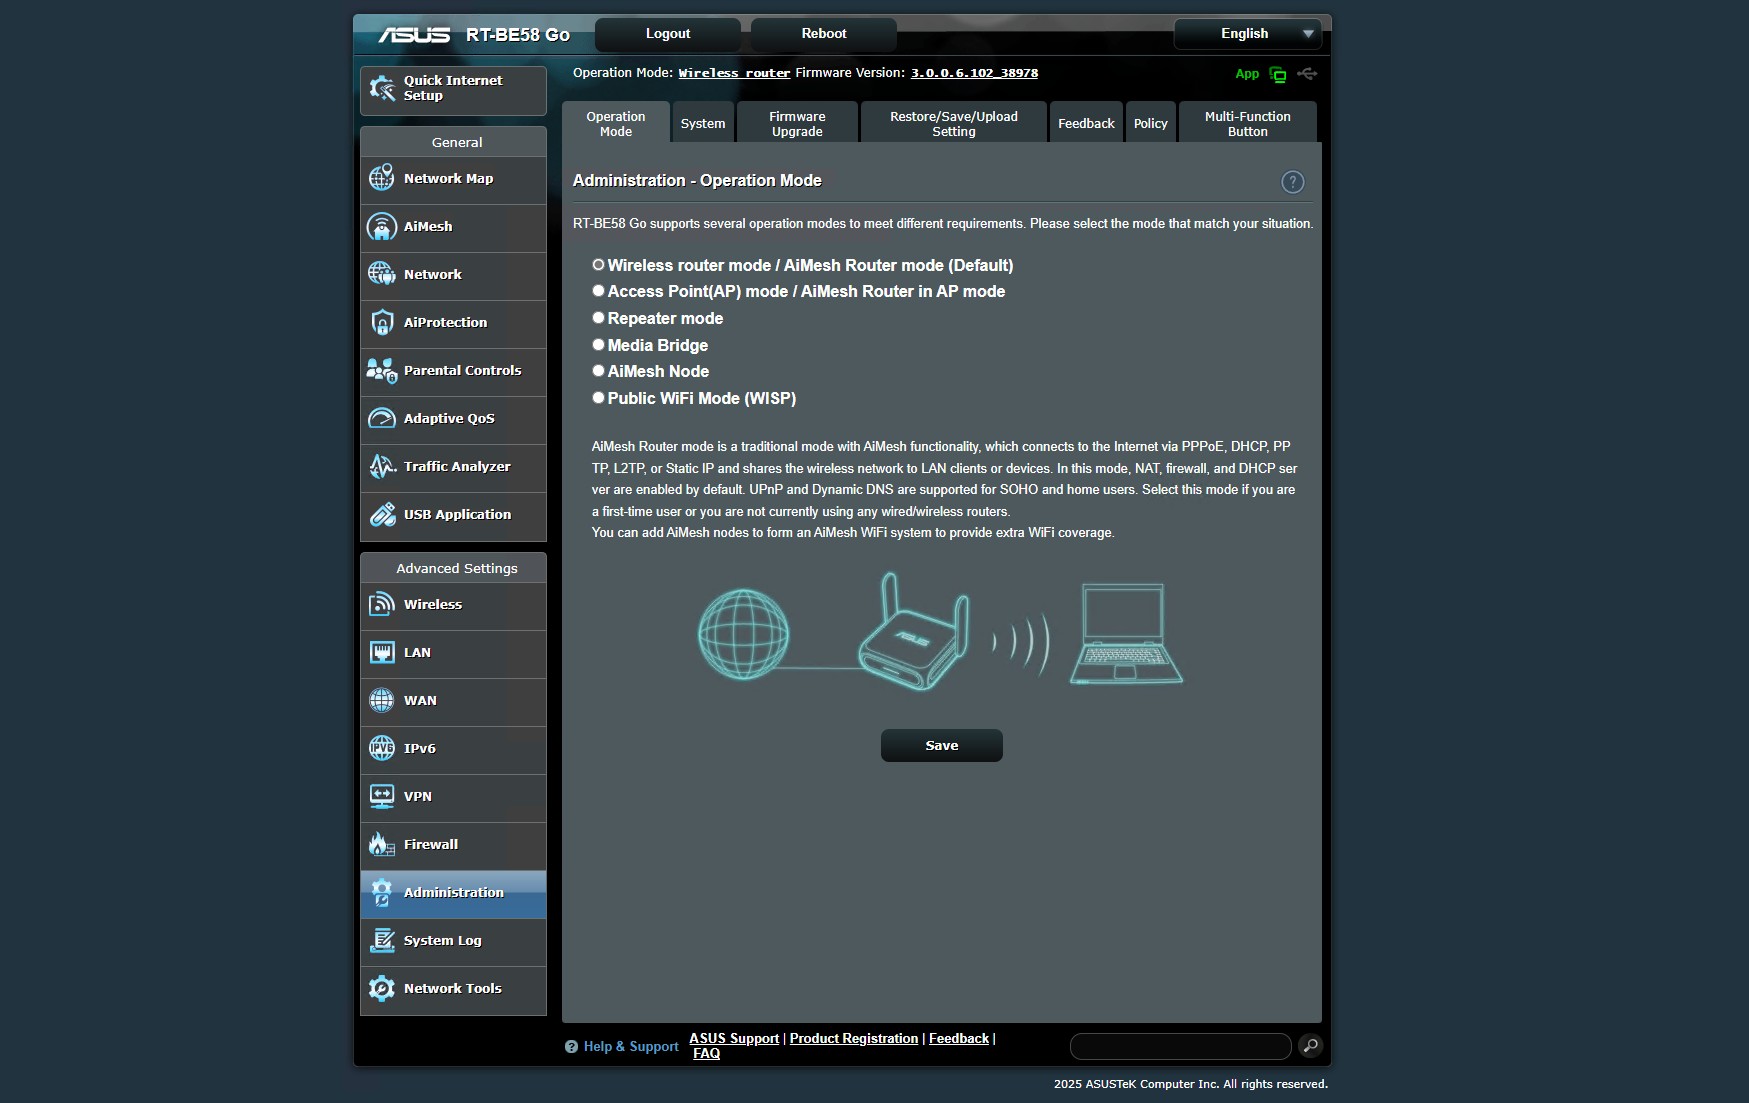Screen dimensions: 1749x1103
Task: Click the Network Map globe icon
Action: click(x=382, y=178)
